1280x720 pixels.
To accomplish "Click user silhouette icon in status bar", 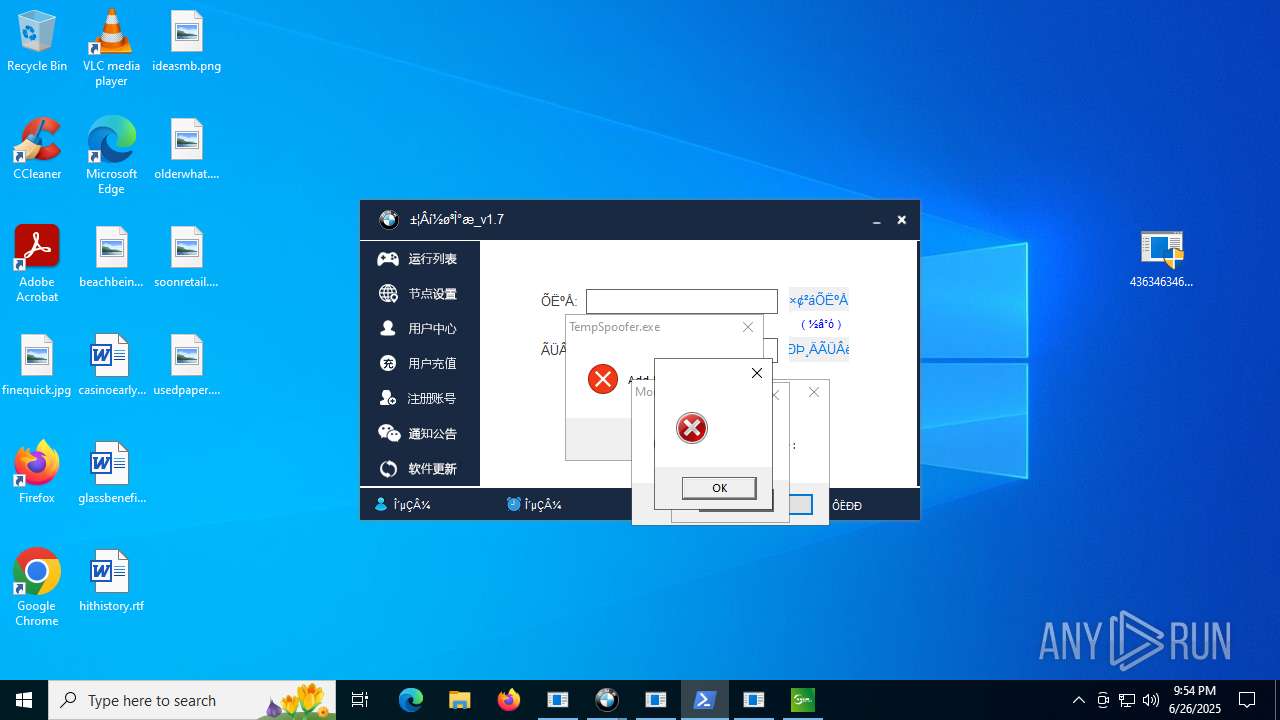I will pyautogui.click(x=381, y=505).
